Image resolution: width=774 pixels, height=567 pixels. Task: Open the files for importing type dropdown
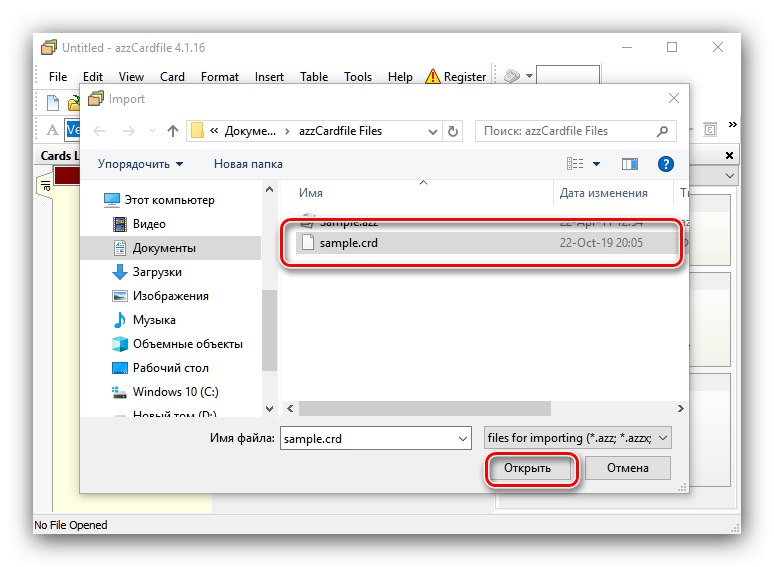click(x=578, y=438)
